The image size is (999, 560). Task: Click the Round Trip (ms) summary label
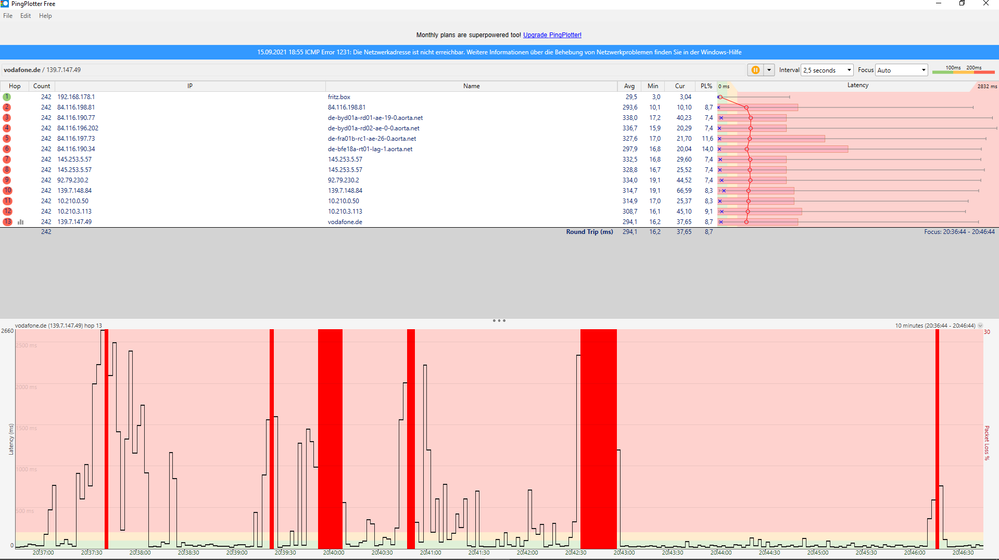[x=589, y=232]
